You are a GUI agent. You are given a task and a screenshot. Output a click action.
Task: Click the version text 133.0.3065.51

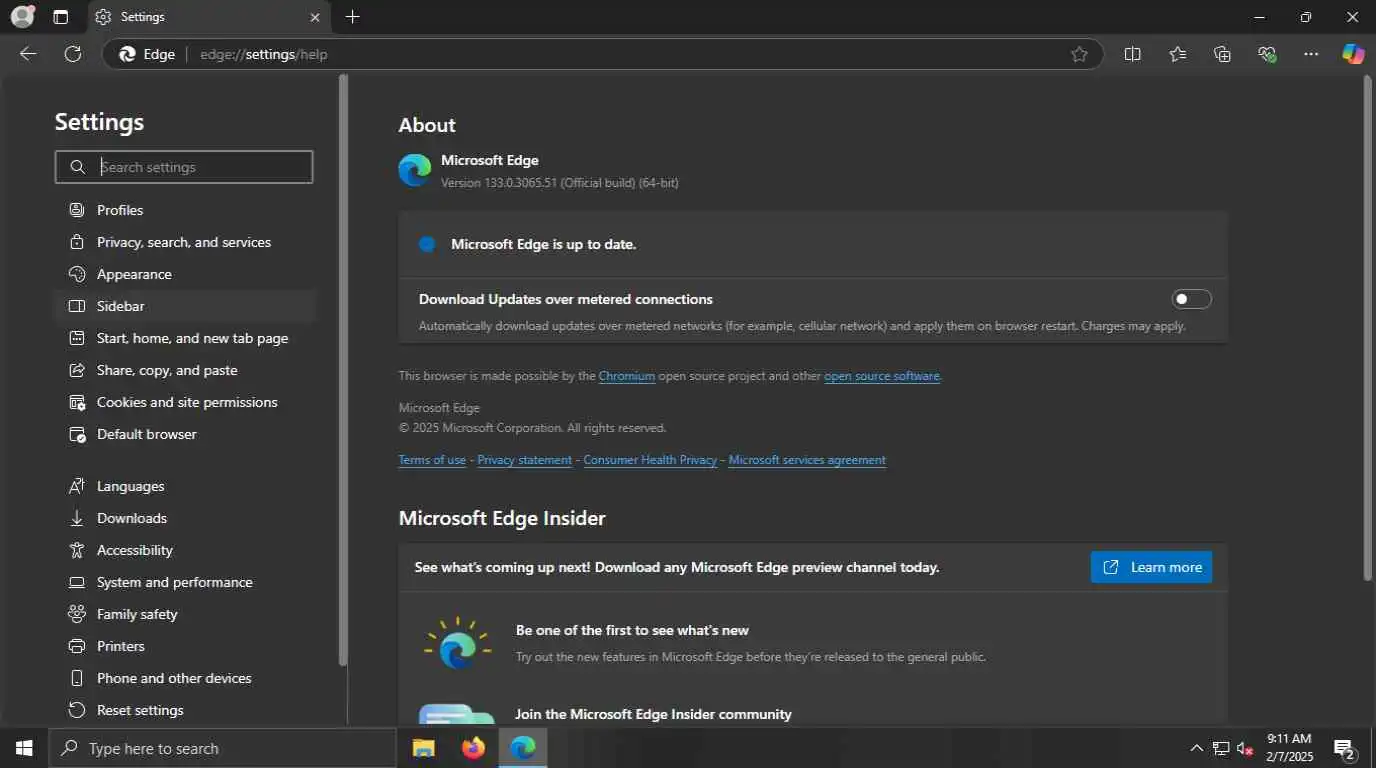(560, 183)
